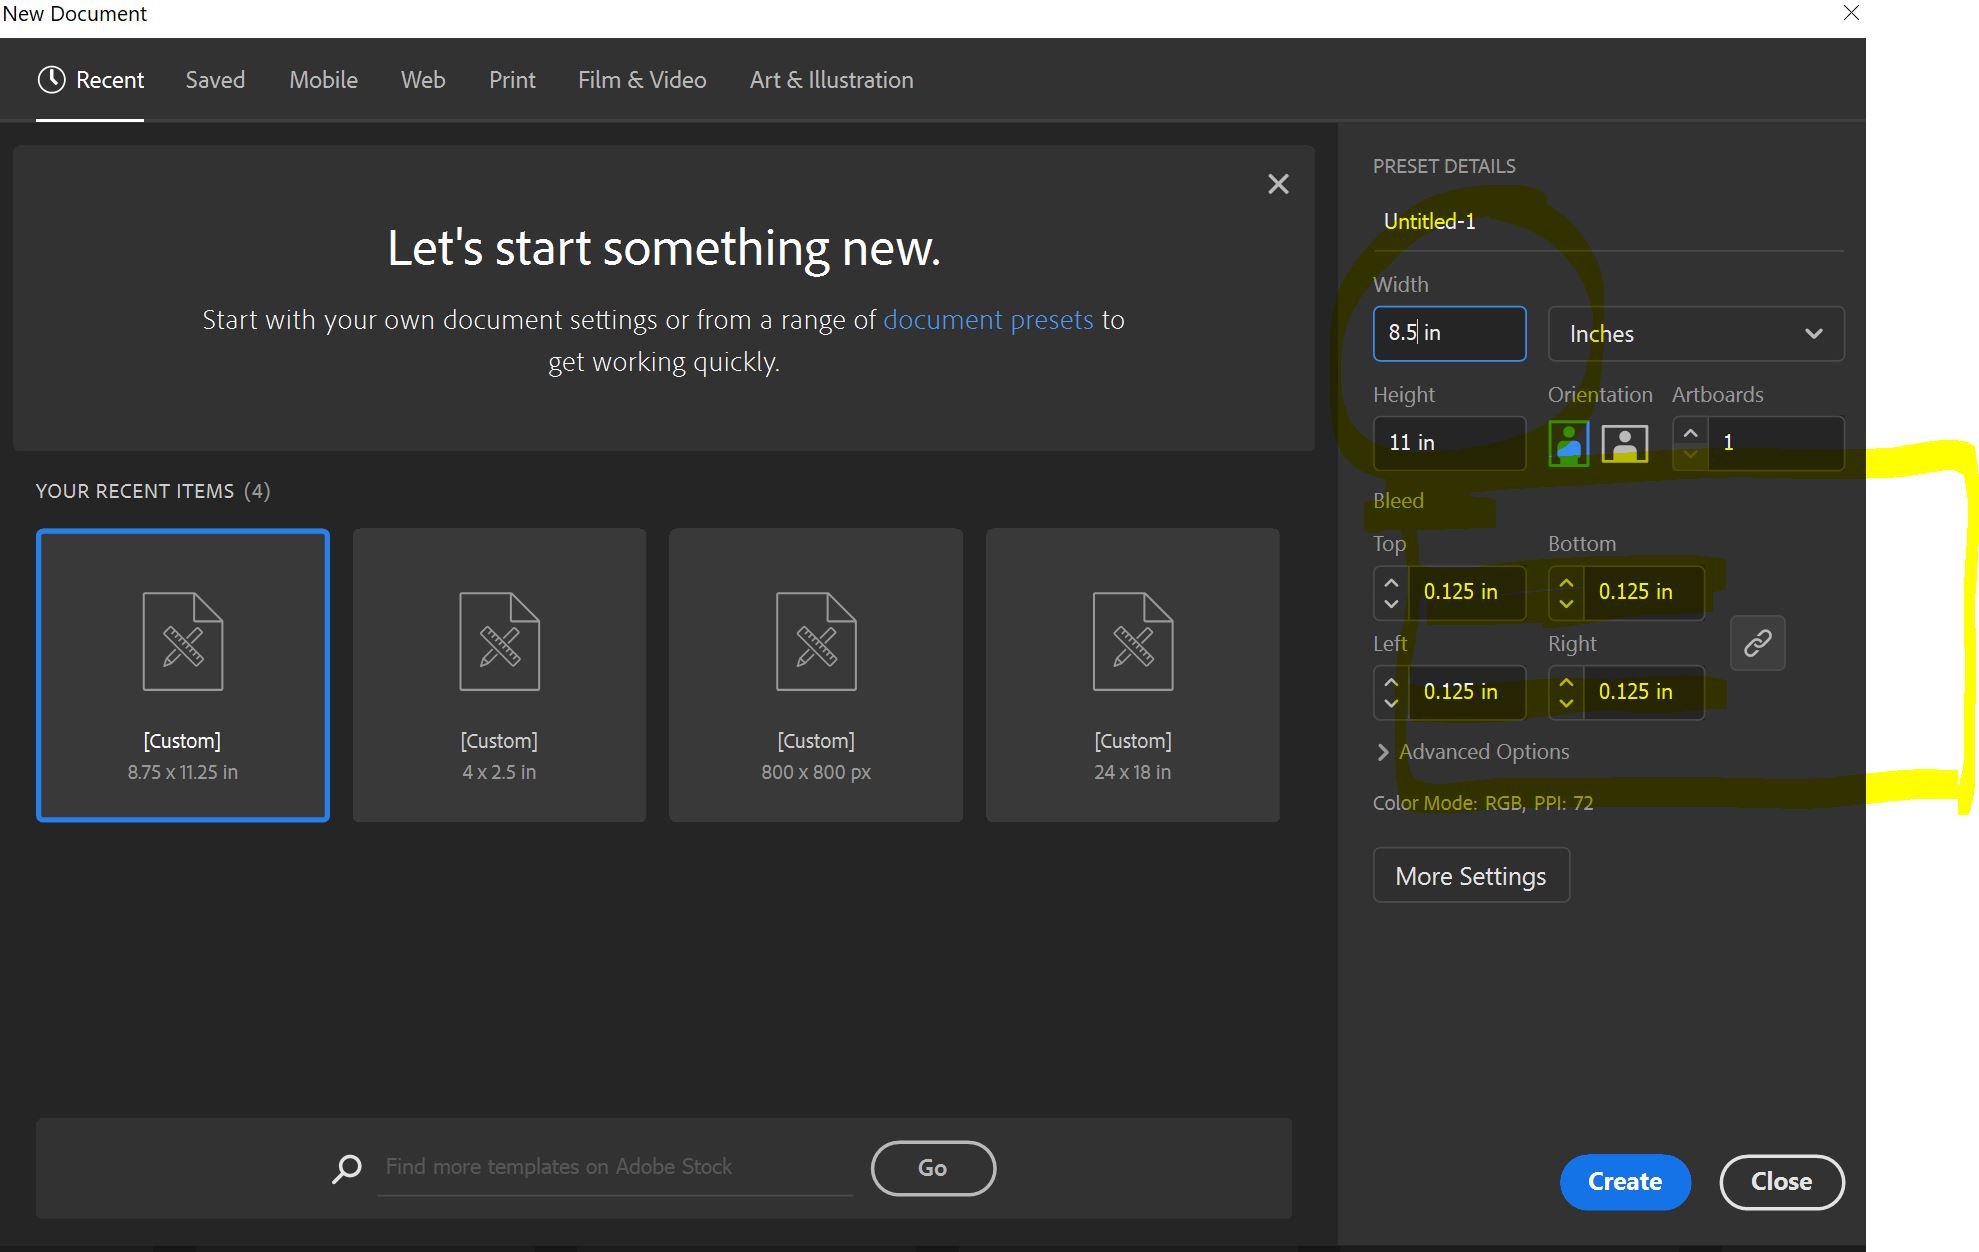Edit the Untitled-1 document name field
The height and width of the screenshot is (1252, 1979).
[x=1608, y=222]
